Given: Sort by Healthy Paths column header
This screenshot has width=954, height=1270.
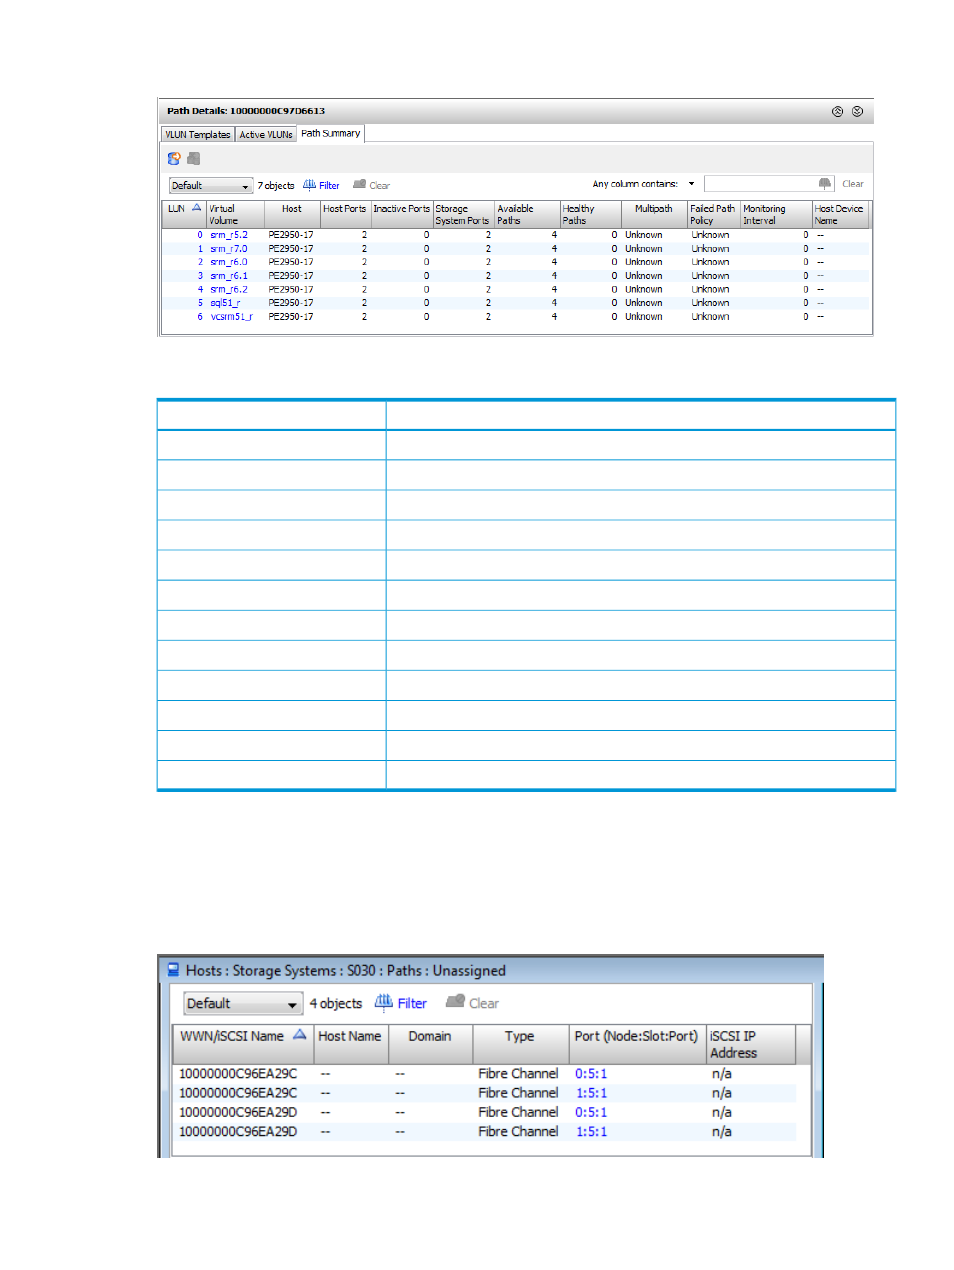Looking at the screenshot, I should (x=590, y=214).
